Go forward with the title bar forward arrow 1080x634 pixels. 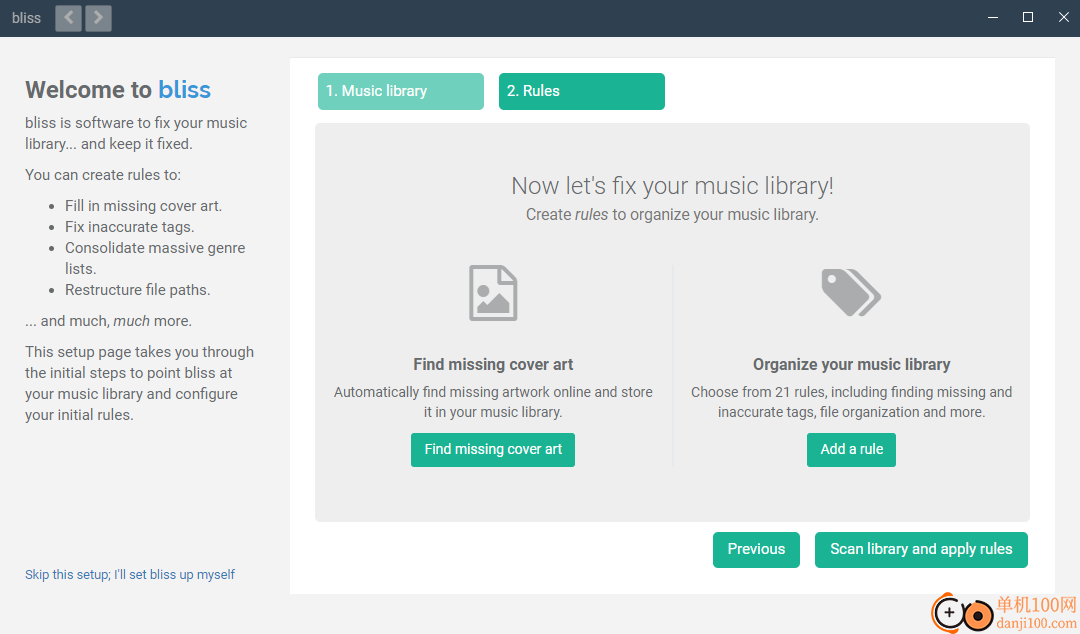pos(98,18)
